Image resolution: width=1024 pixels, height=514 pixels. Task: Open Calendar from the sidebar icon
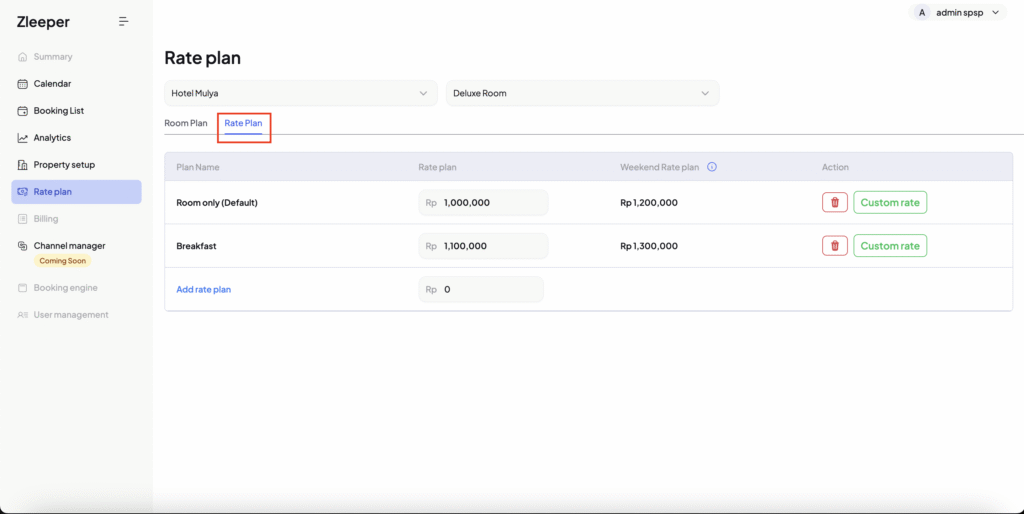(x=23, y=84)
